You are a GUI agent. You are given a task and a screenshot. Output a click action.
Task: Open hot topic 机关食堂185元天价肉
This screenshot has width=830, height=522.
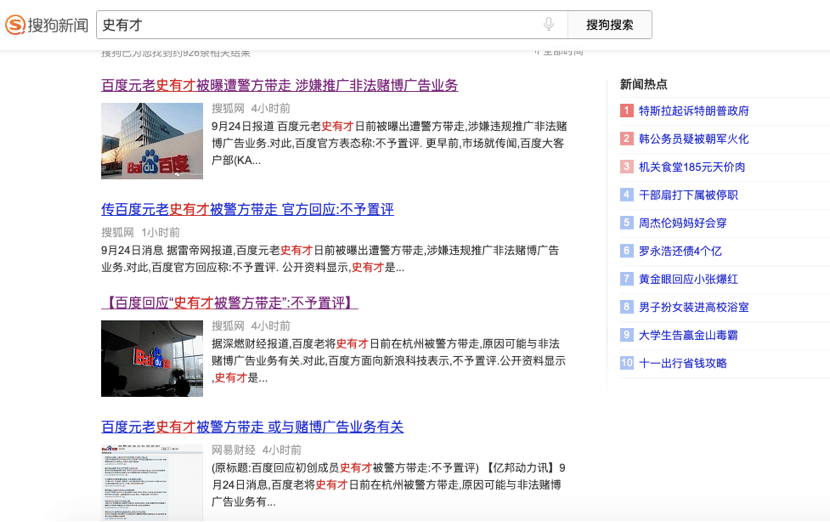(692, 167)
